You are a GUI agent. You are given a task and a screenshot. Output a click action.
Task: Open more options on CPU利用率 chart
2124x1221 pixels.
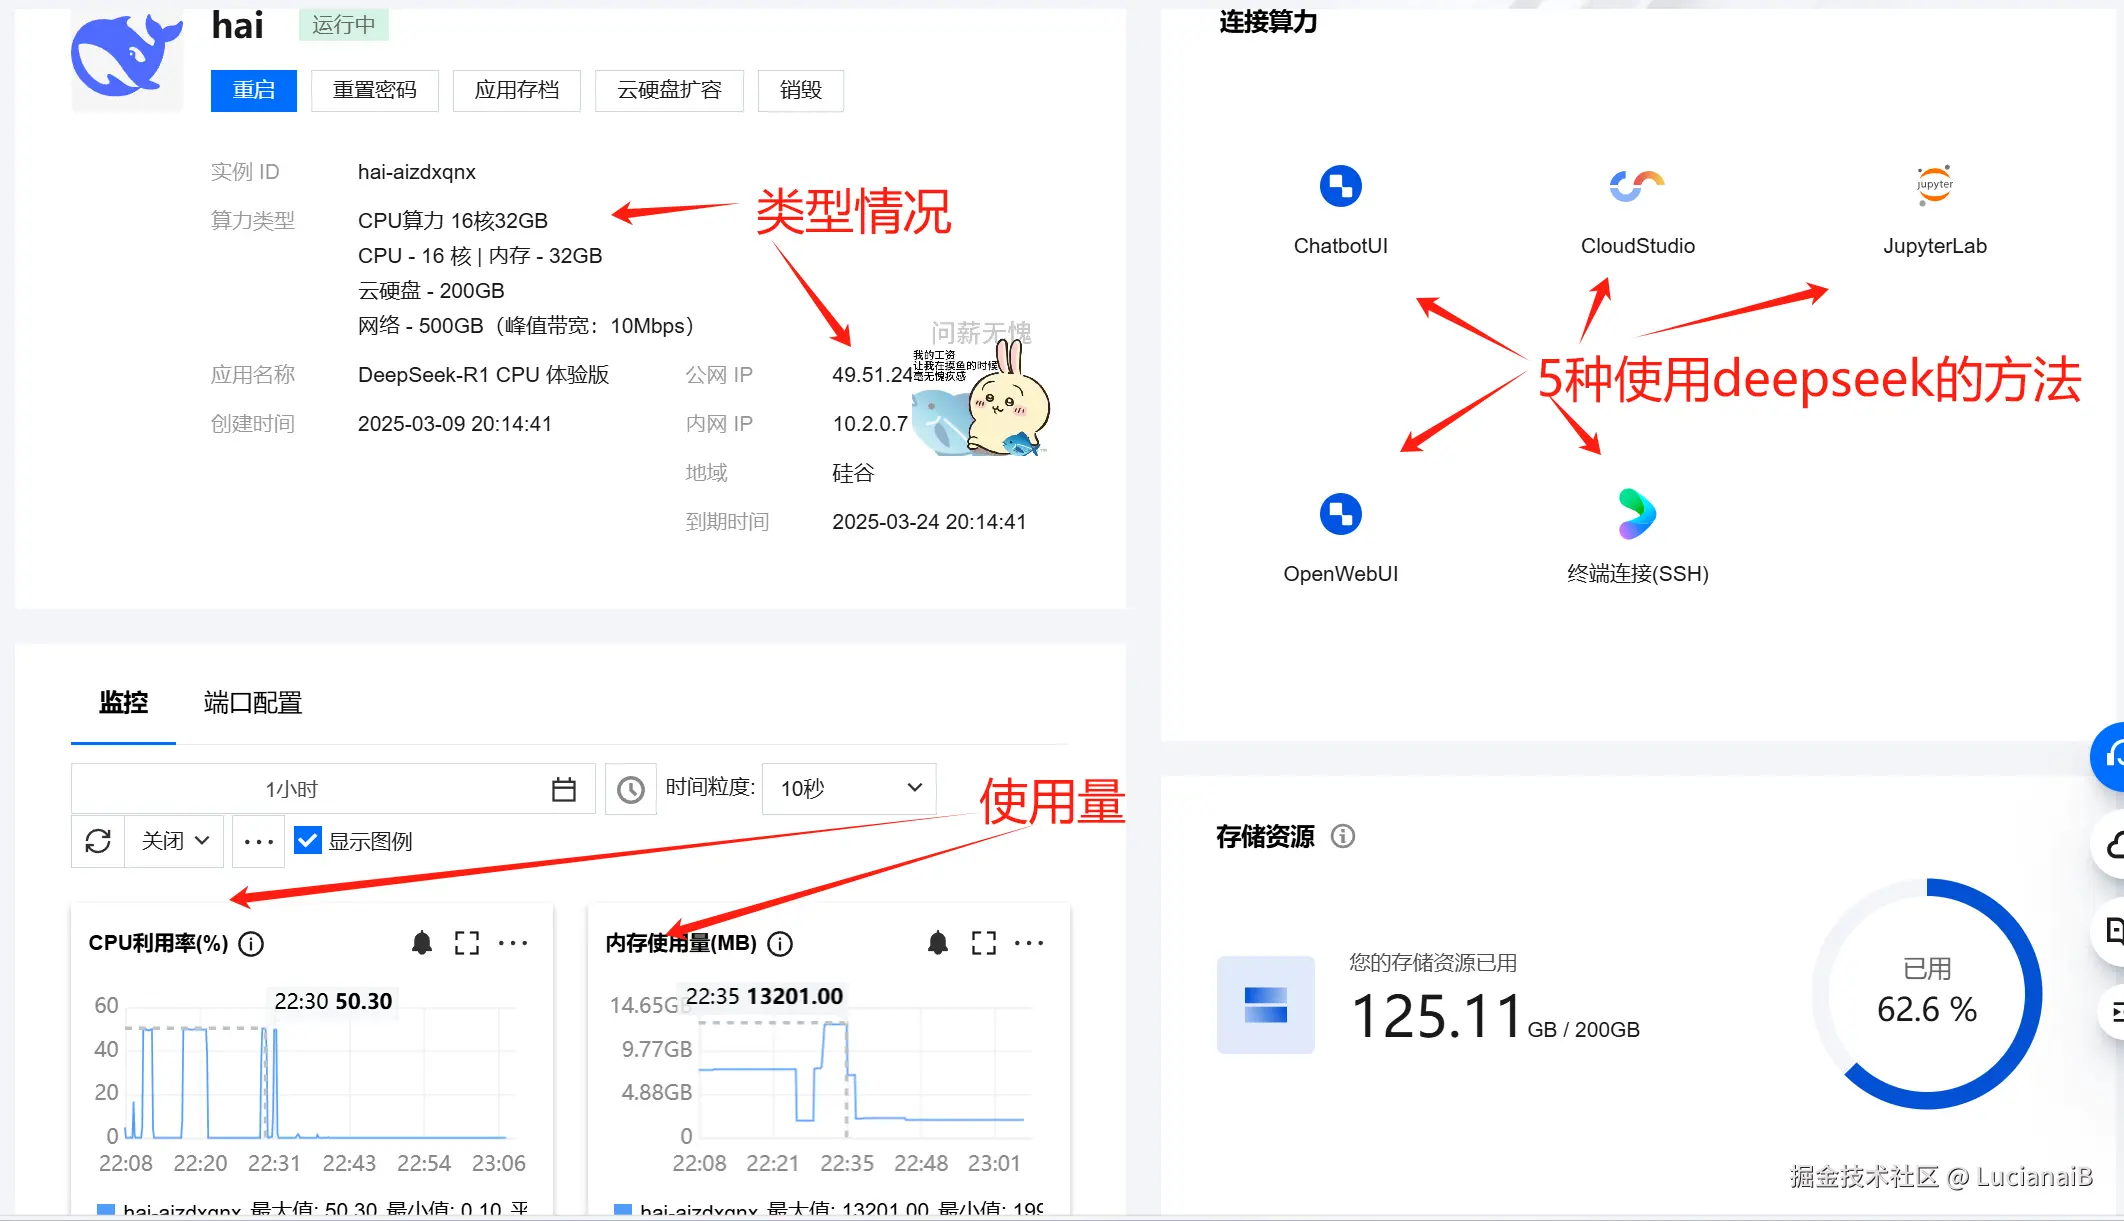pyautogui.click(x=513, y=943)
